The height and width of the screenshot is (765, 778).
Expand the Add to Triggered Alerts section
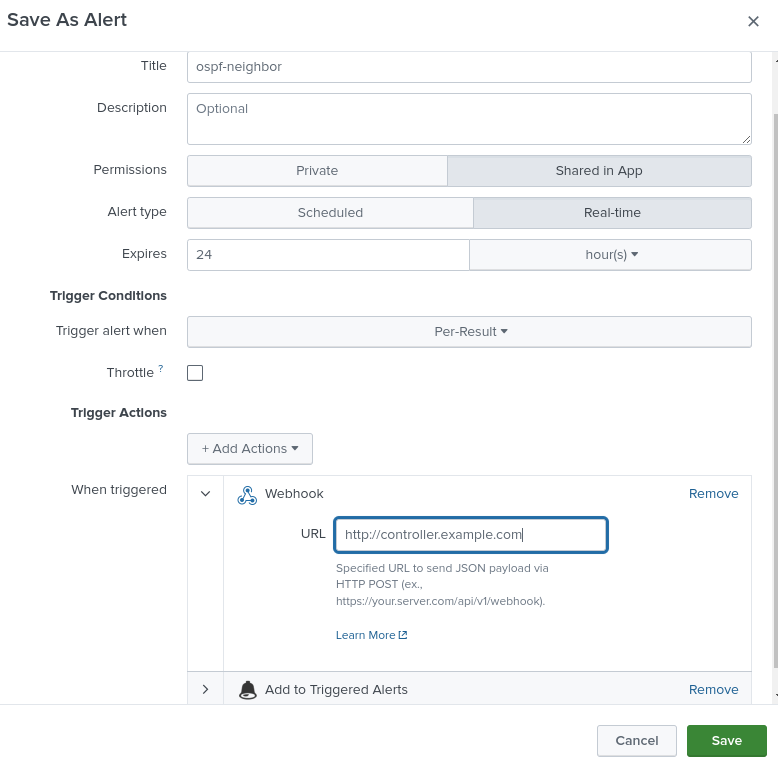pos(205,689)
